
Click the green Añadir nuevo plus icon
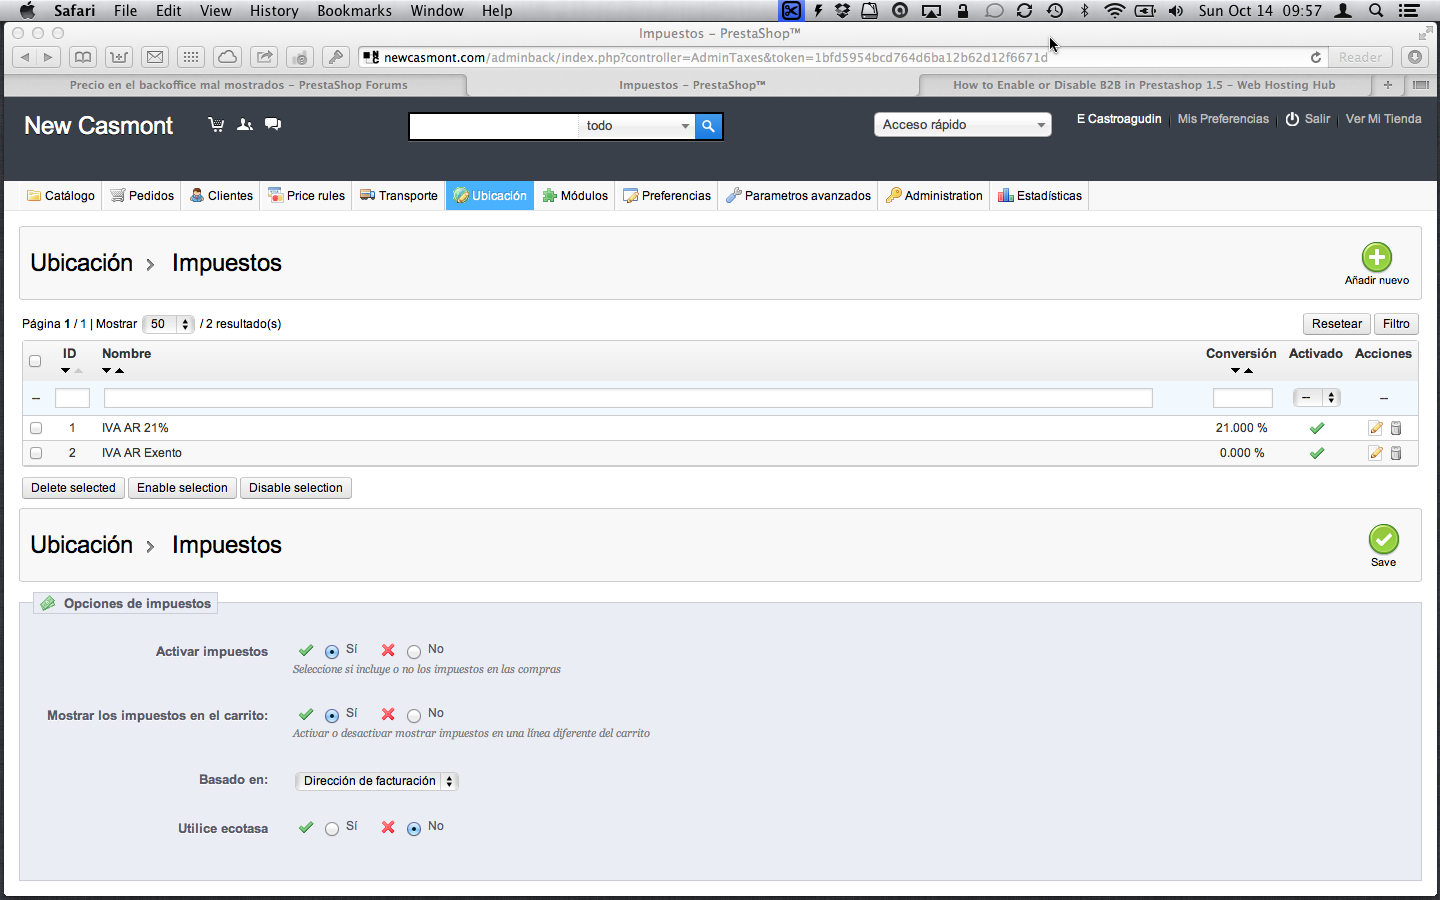point(1377,257)
